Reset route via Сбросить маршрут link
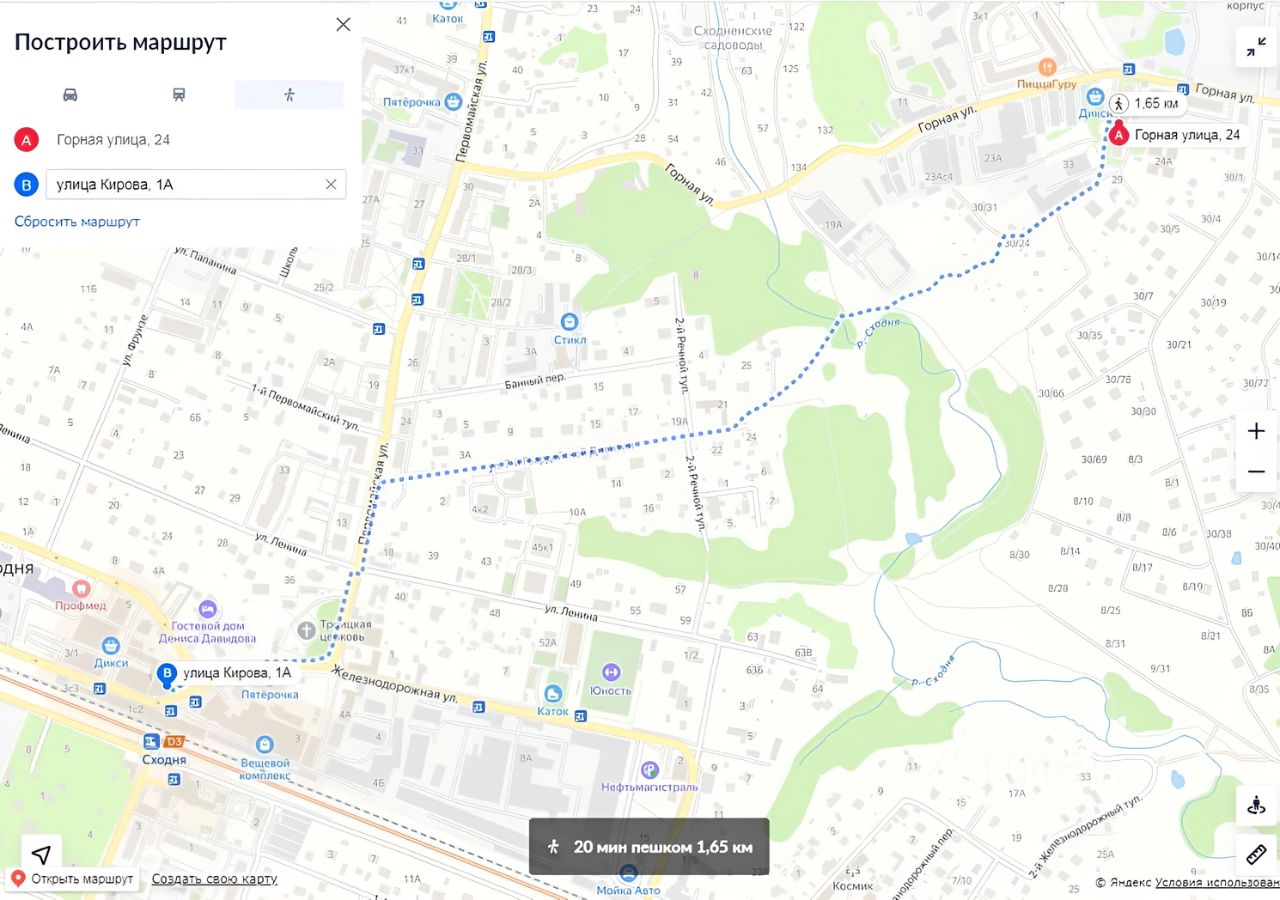Image resolution: width=1280 pixels, height=900 pixels. [x=77, y=221]
